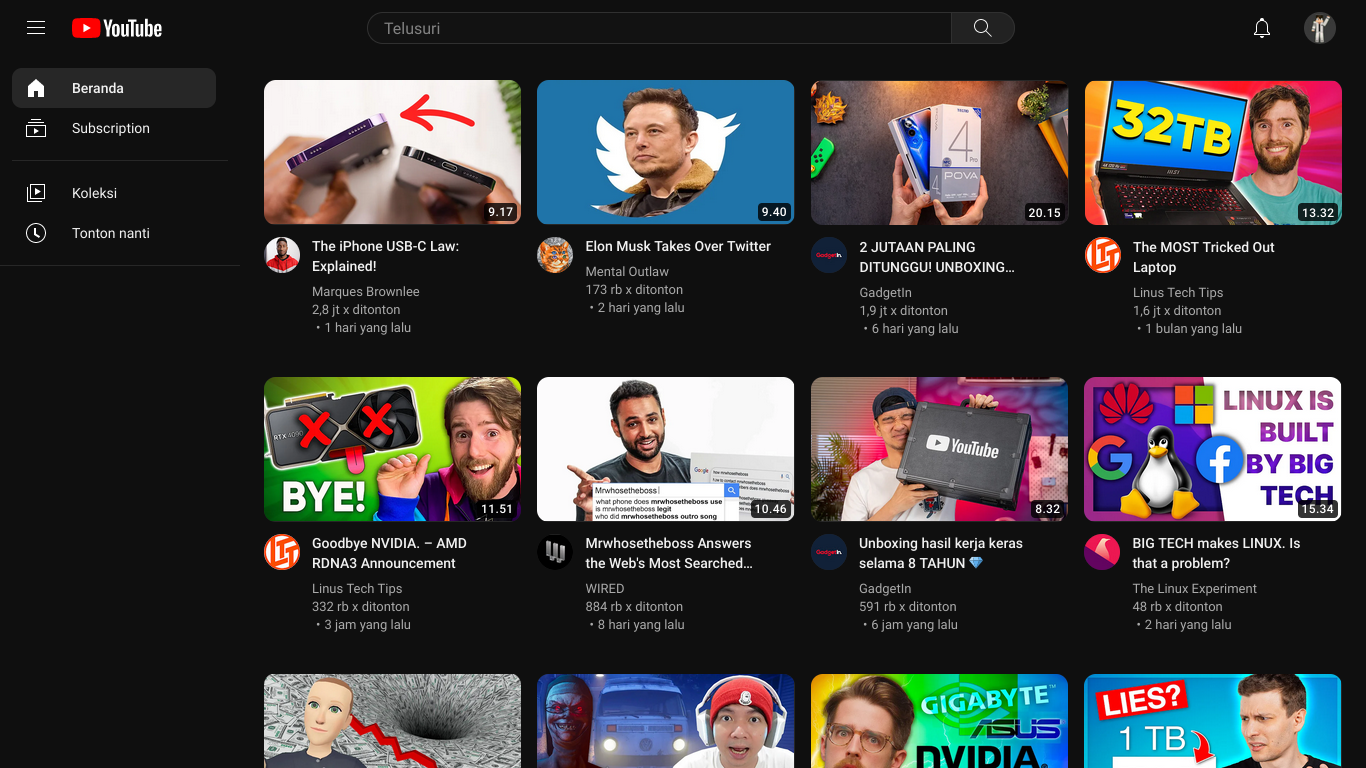Play the Elon Musk Twitter thumbnail
The height and width of the screenshot is (768, 1366).
(x=665, y=152)
